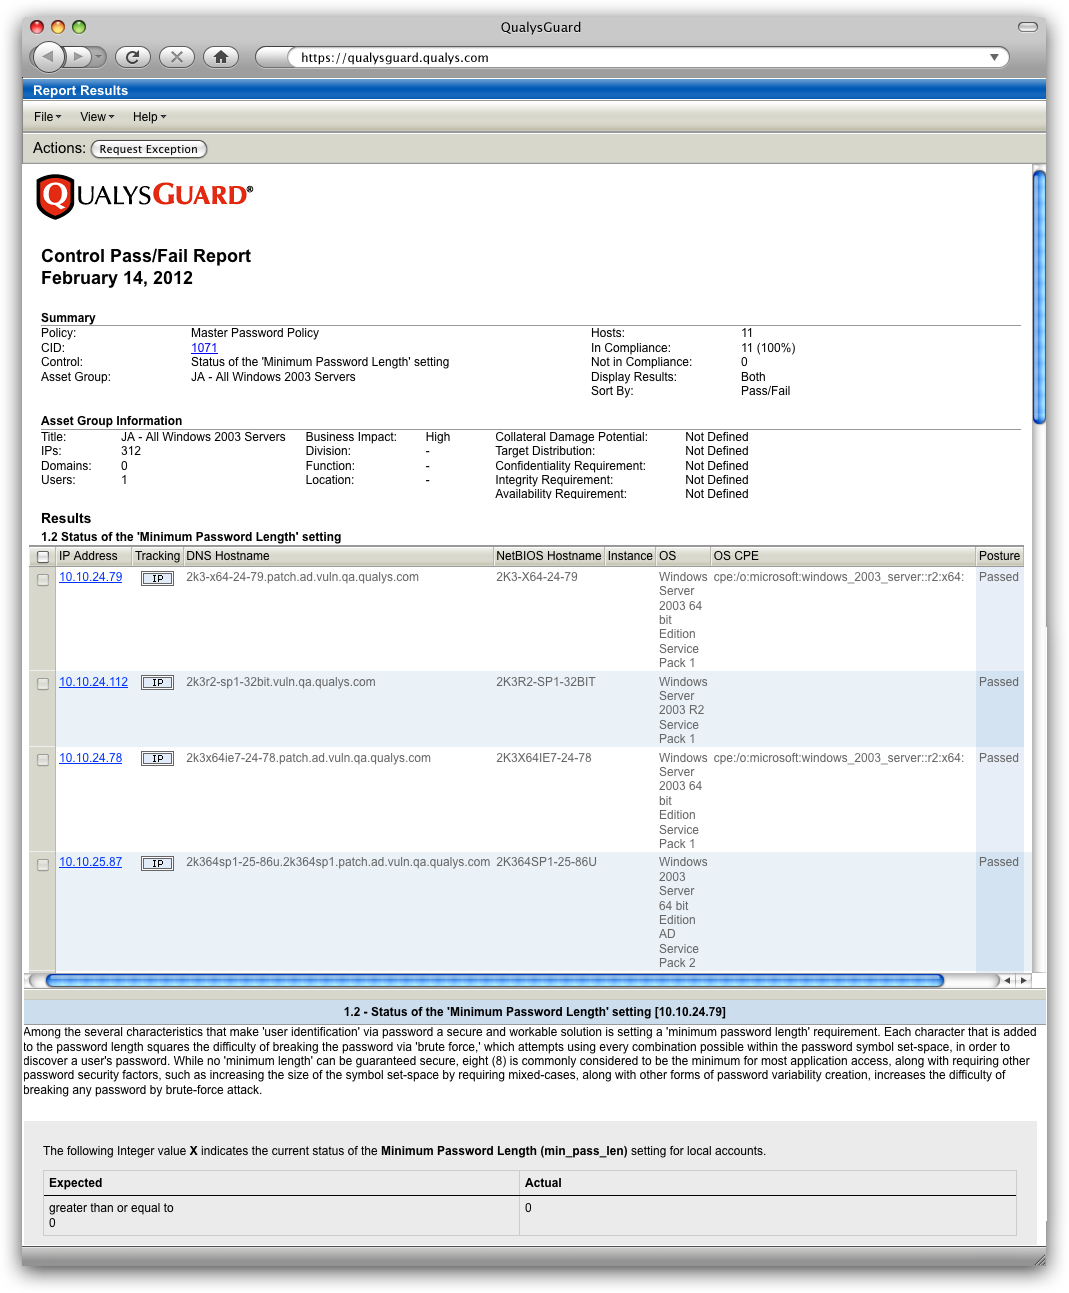The image size is (1069, 1293).
Task: Open CID link 1071
Action: click(204, 348)
